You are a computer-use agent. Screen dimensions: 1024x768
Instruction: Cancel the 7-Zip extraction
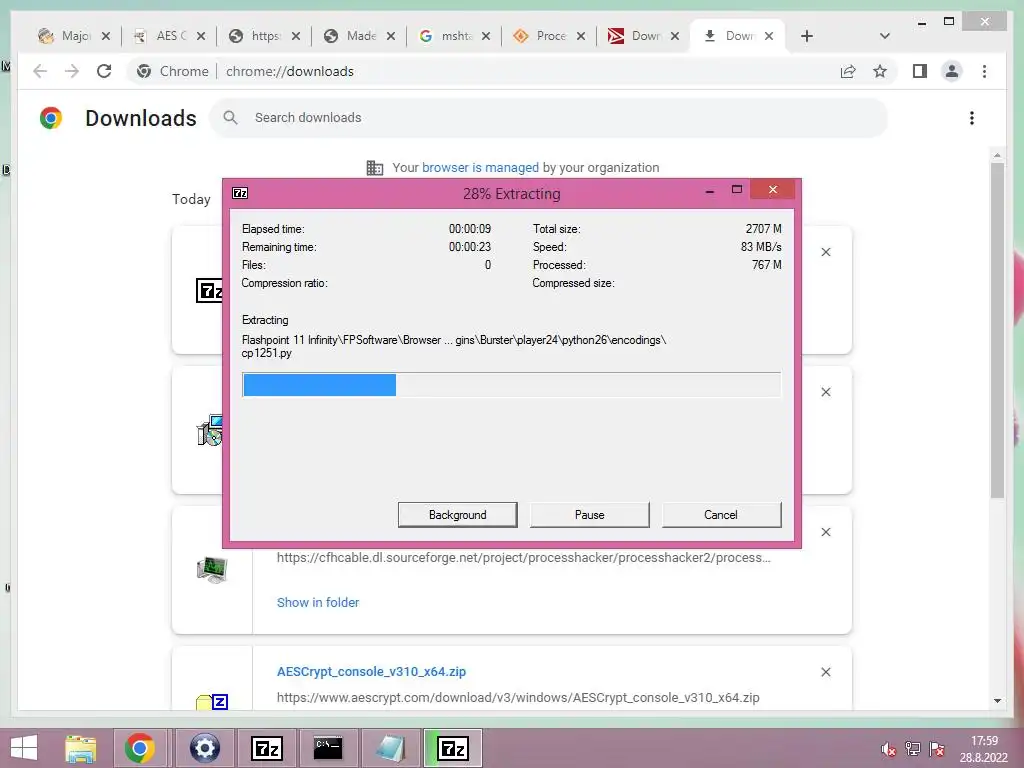tap(721, 515)
